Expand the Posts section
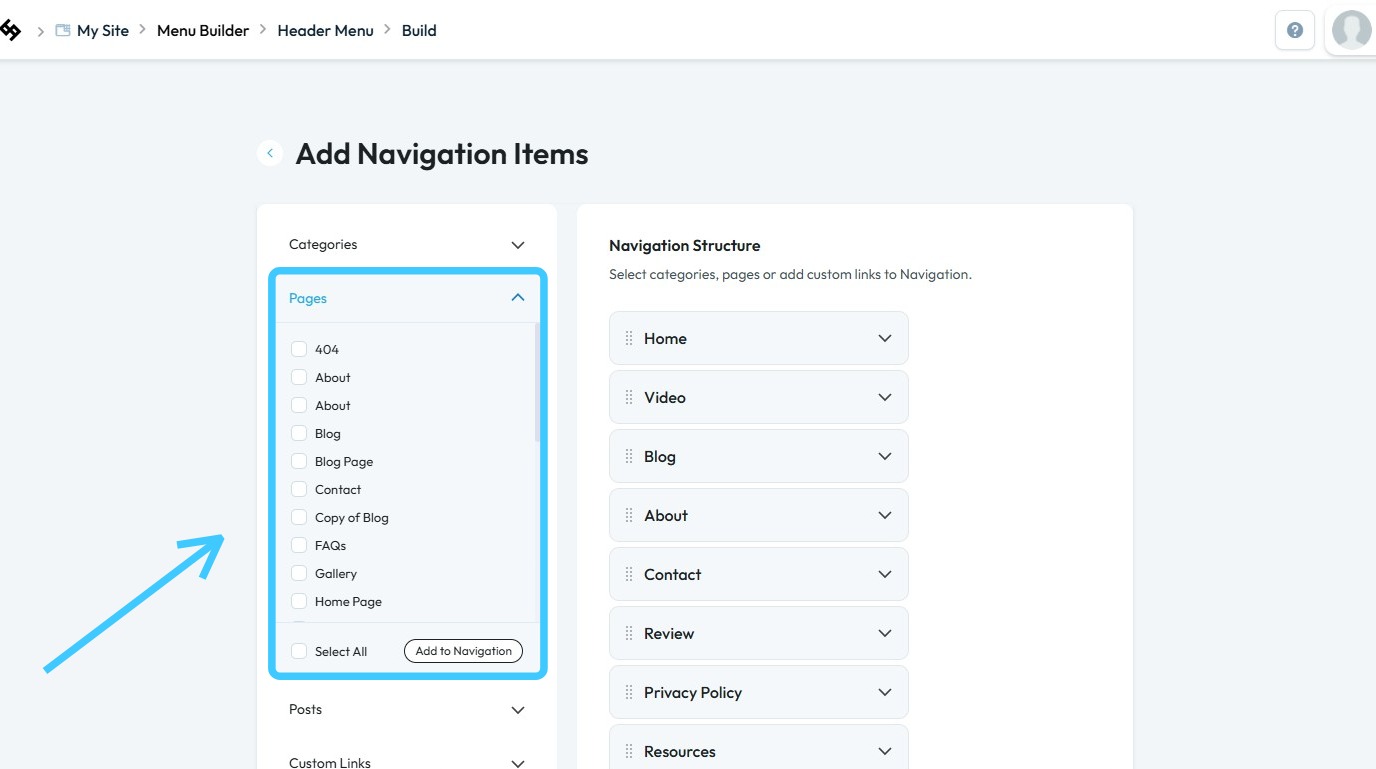Screen dimensions: 1376x769 517,710
